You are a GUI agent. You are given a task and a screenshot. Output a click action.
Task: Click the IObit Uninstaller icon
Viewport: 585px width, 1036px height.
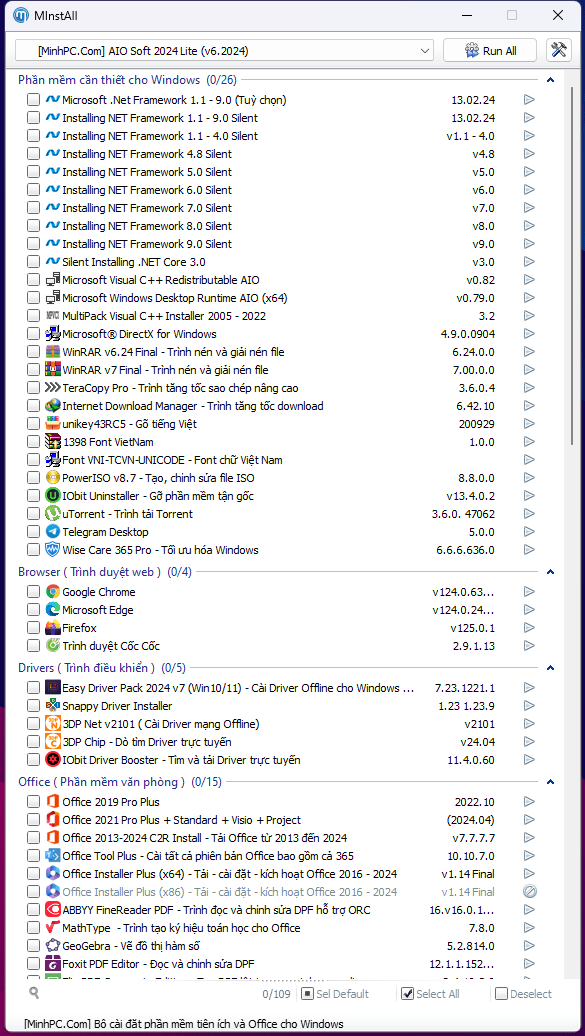point(53,496)
